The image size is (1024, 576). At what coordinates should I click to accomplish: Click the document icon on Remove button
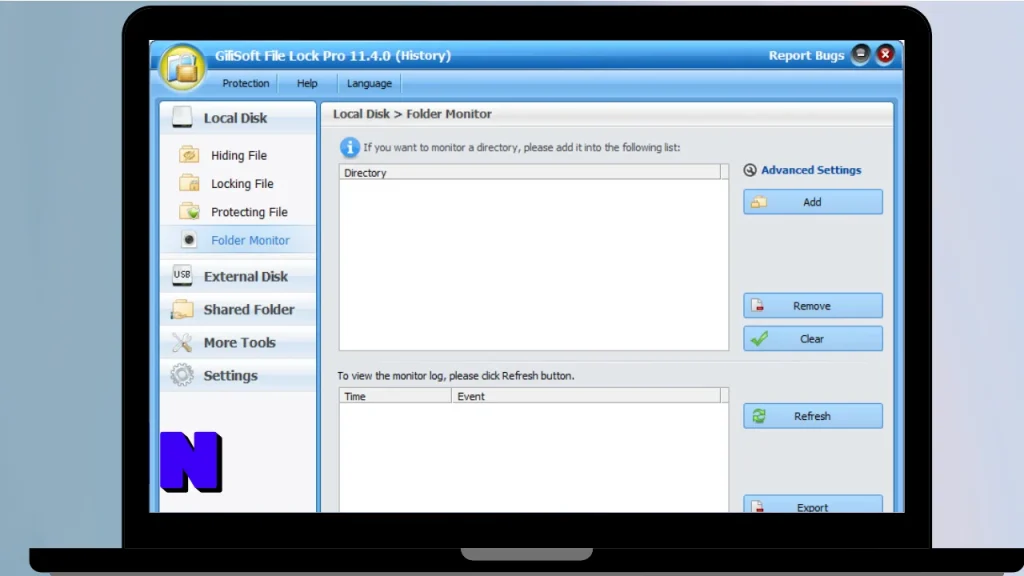click(x=758, y=305)
